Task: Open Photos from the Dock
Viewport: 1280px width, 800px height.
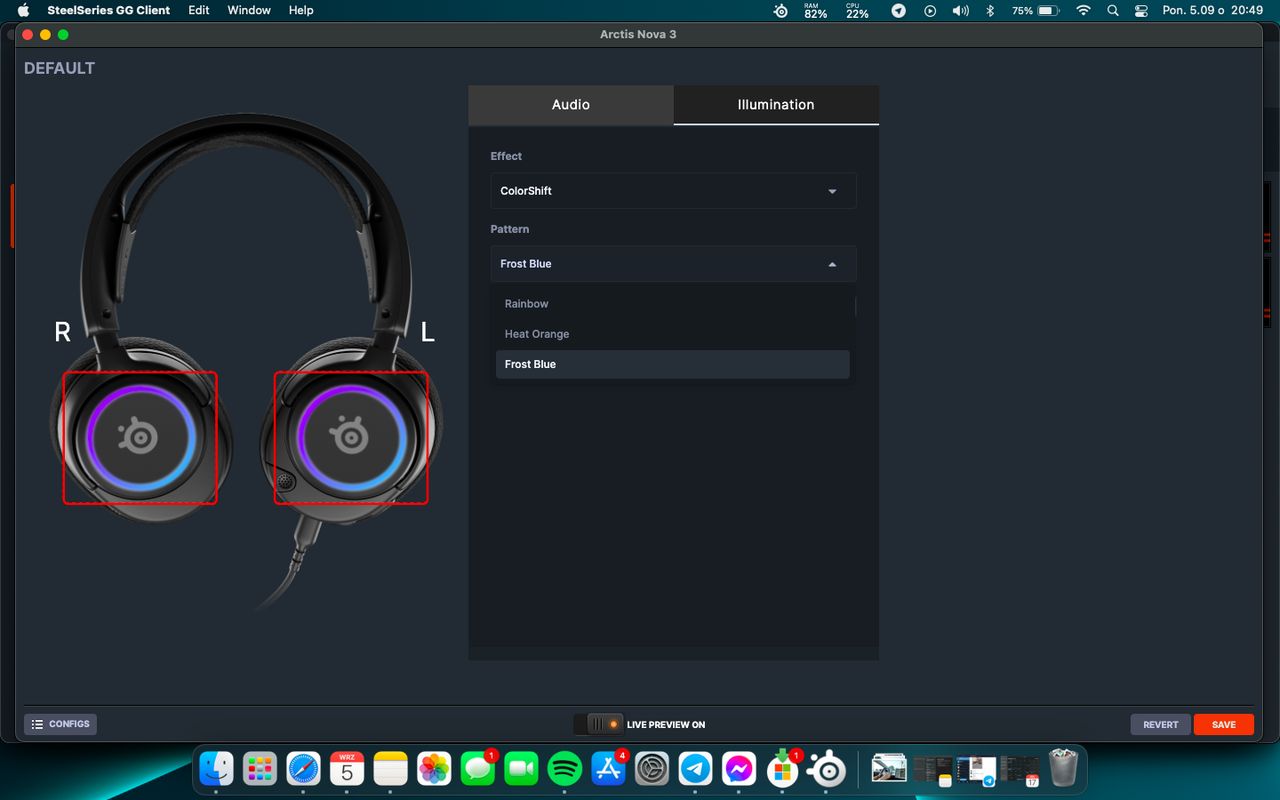Action: (434, 768)
